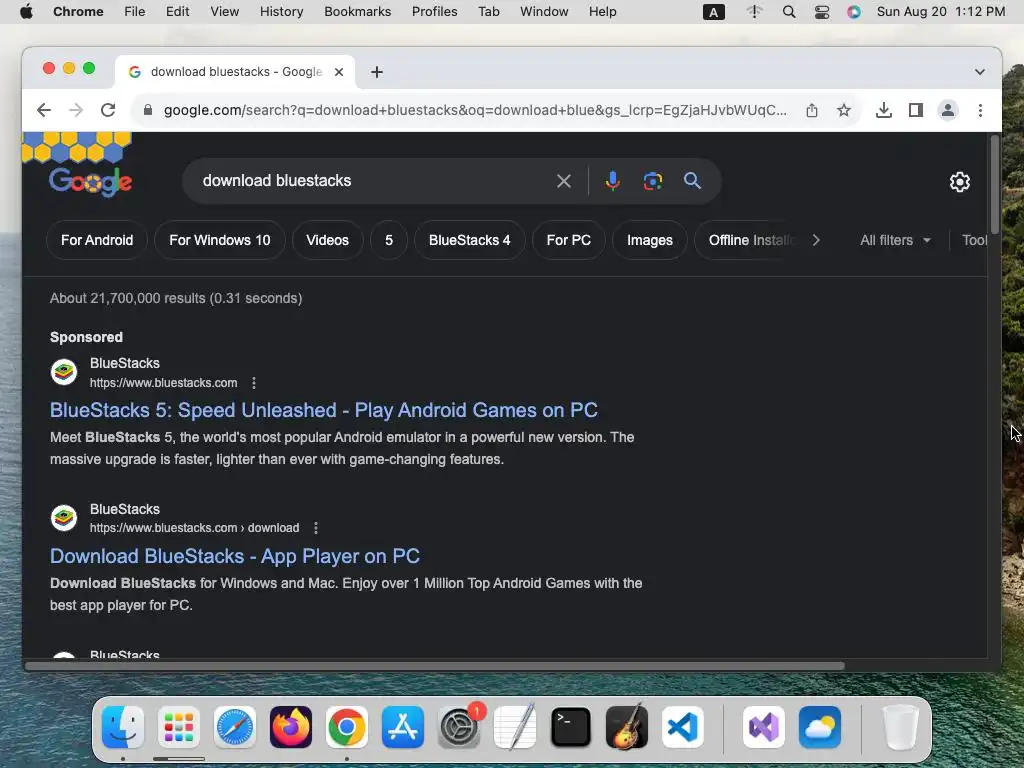The image size is (1024, 768).
Task: Open the Profiles menu
Action: click(434, 12)
